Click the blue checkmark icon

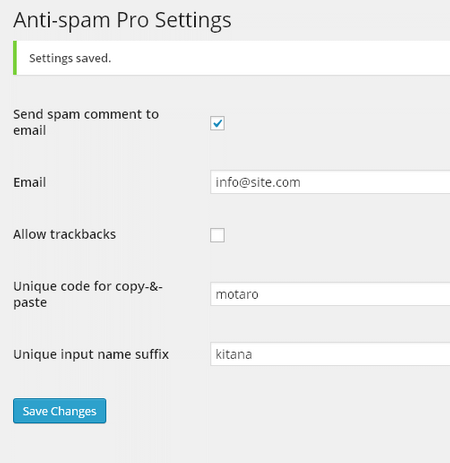point(218,123)
